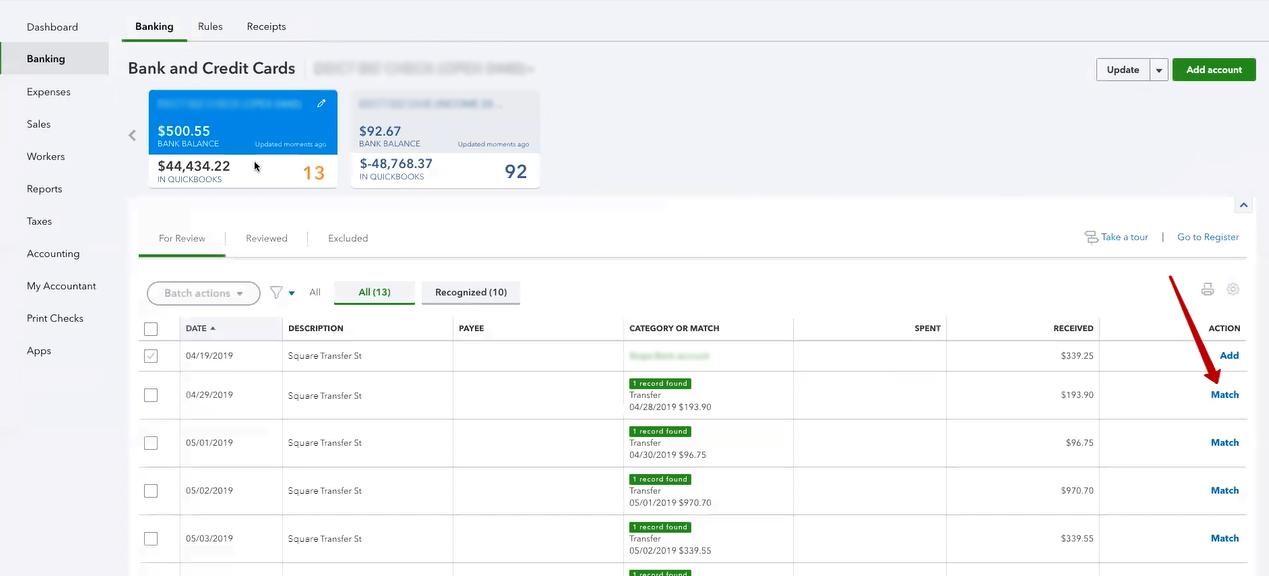Click Match for the $970.70 transaction
Viewport: 1269px width, 576px height.
[1225, 491]
